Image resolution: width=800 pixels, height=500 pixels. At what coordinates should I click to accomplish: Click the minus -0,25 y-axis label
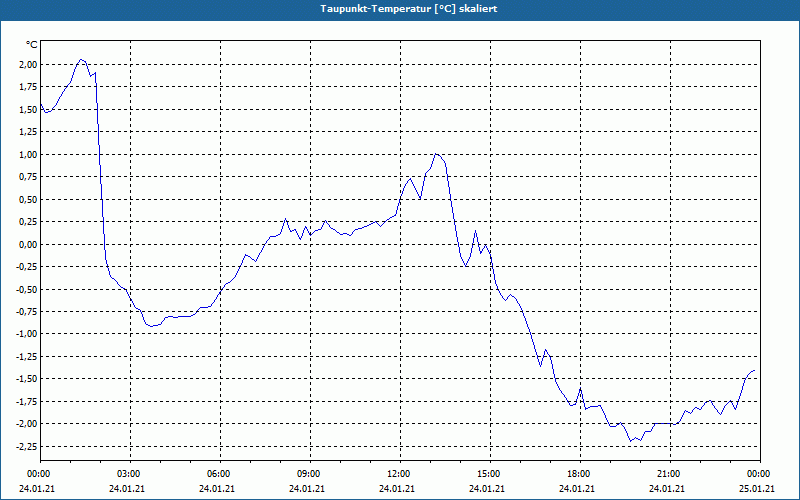click(x=27, y=266)
